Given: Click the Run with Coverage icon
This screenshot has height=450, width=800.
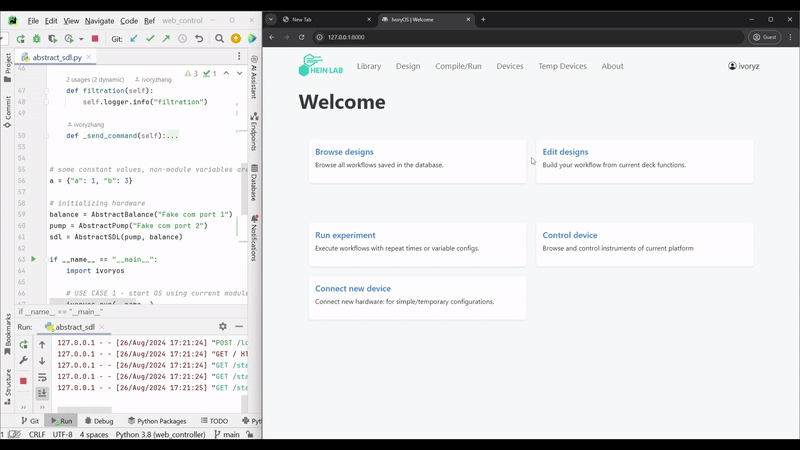Looking at the screenshot, I should 53,39.
